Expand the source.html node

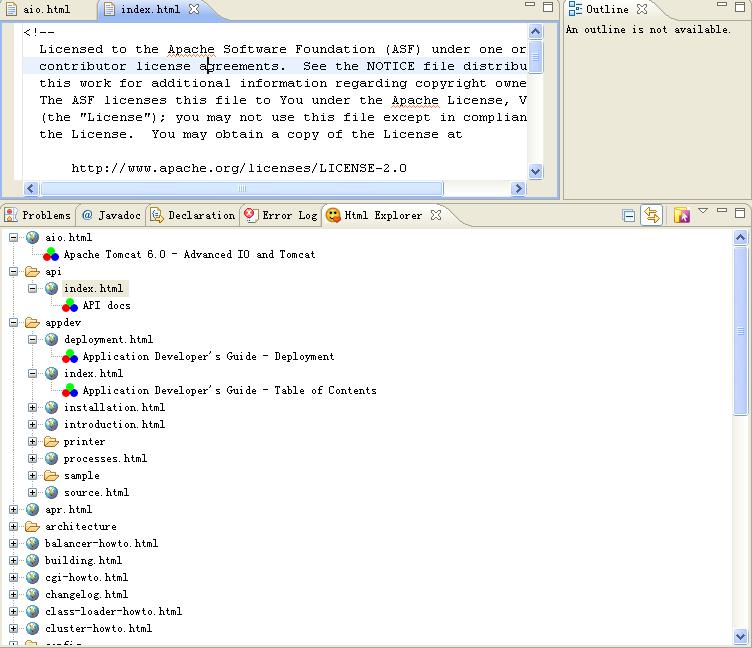[x=32, y=492]
